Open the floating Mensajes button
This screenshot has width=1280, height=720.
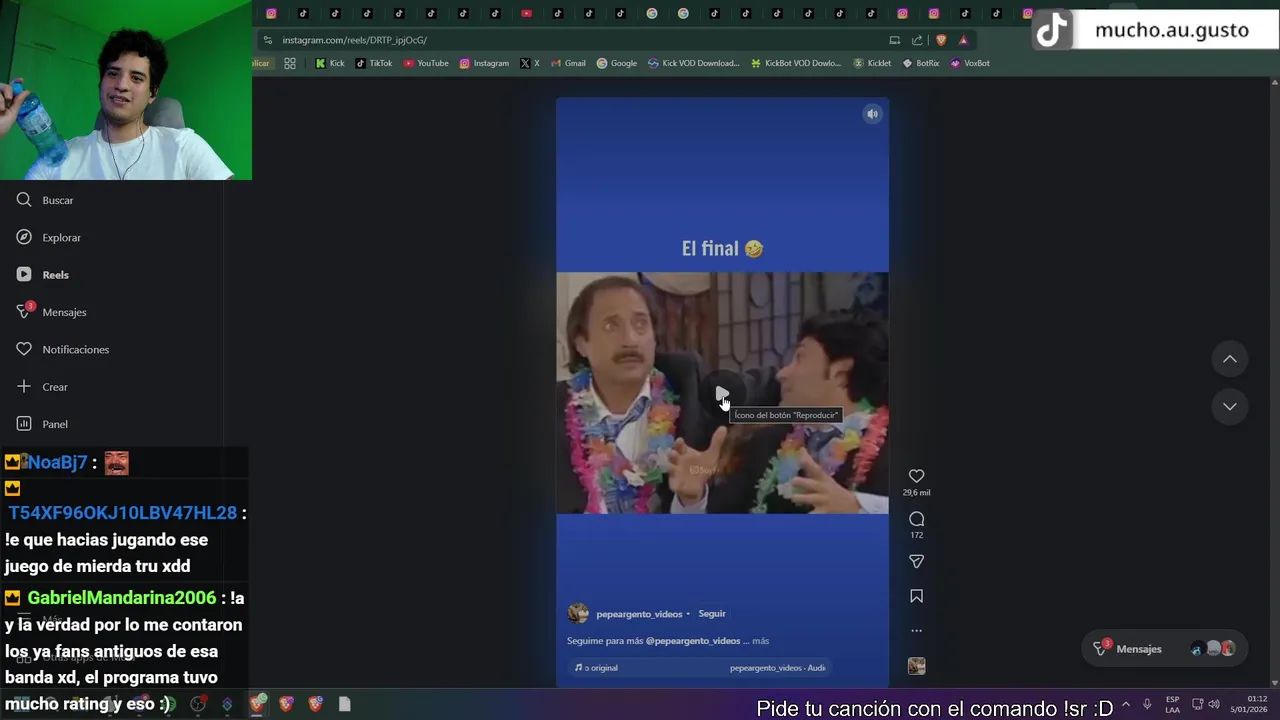point(1164,649)
